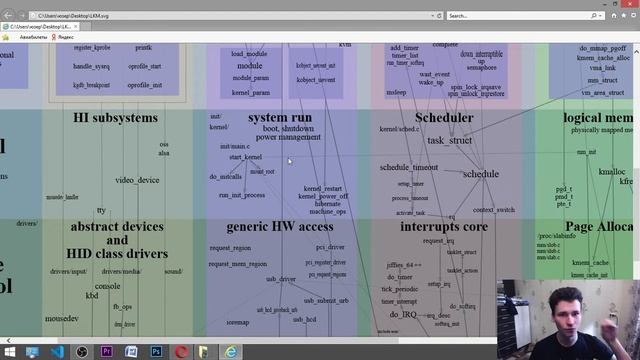The height and width of the screenshot is (360, 640).
Task: Open Microsoft Word taskbar icon
Action: click(131, 351)
